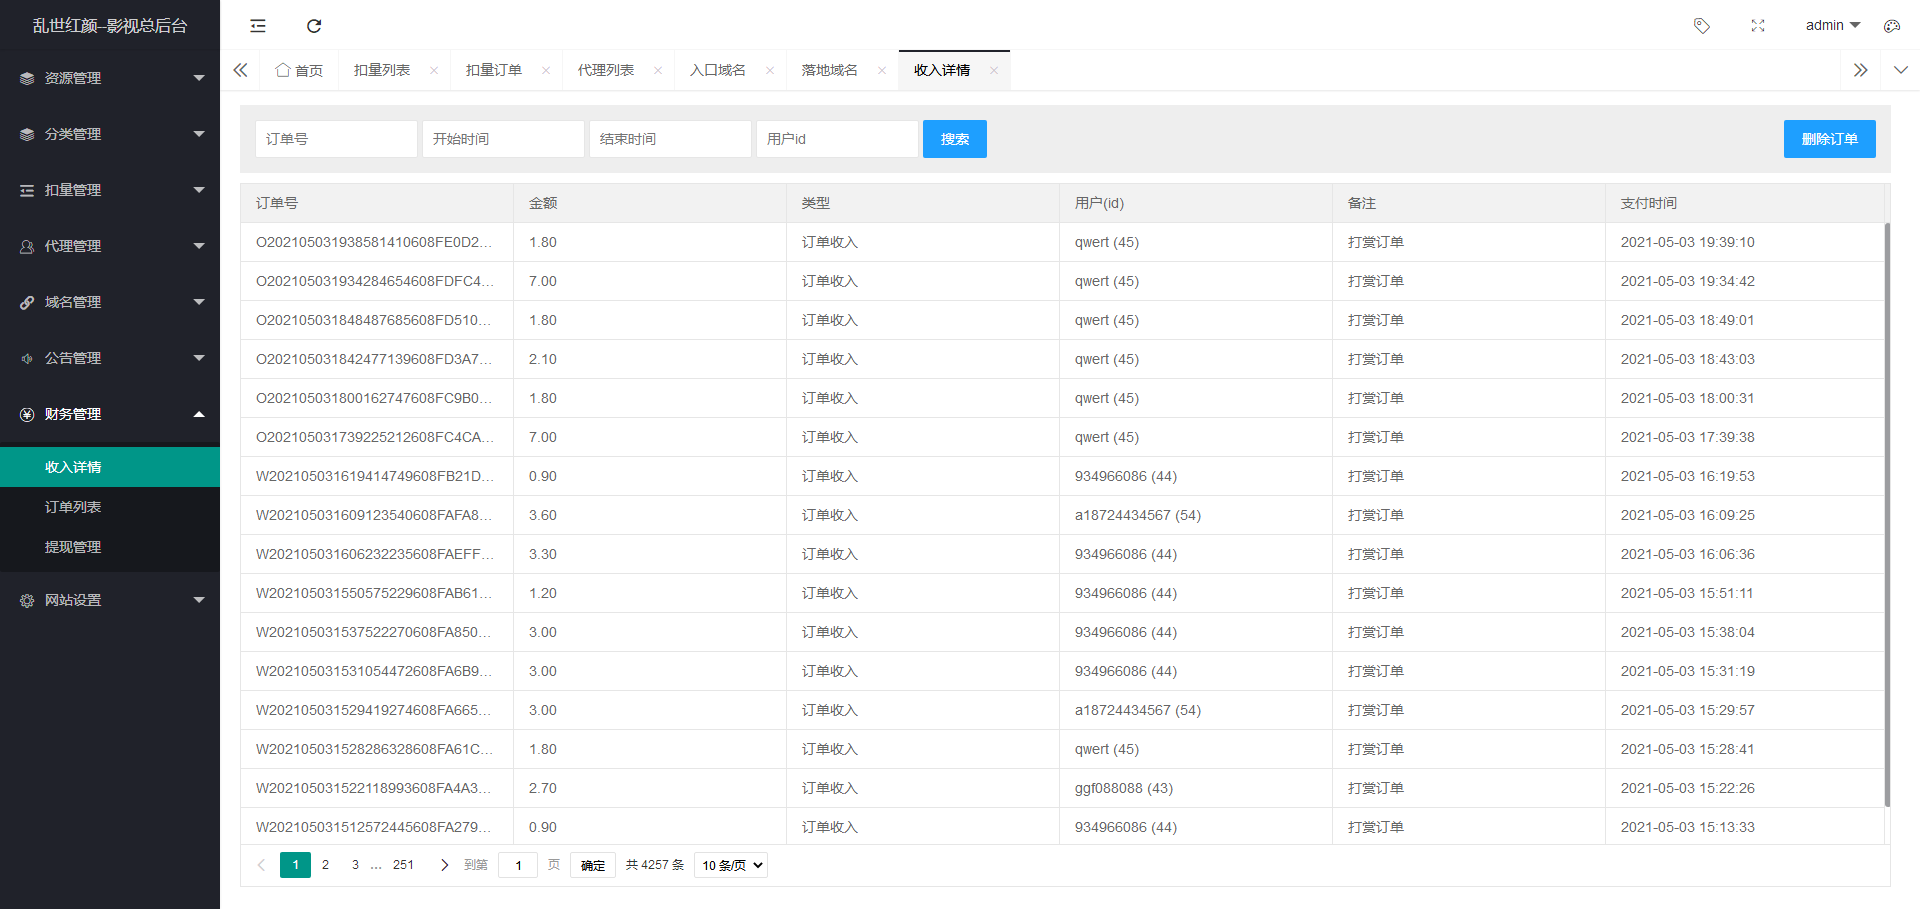Image resolution: width=1920 pixels, height=909 pixels.
Task: Switch to the 扣量订单 tab
Action: tap(493, 70)
